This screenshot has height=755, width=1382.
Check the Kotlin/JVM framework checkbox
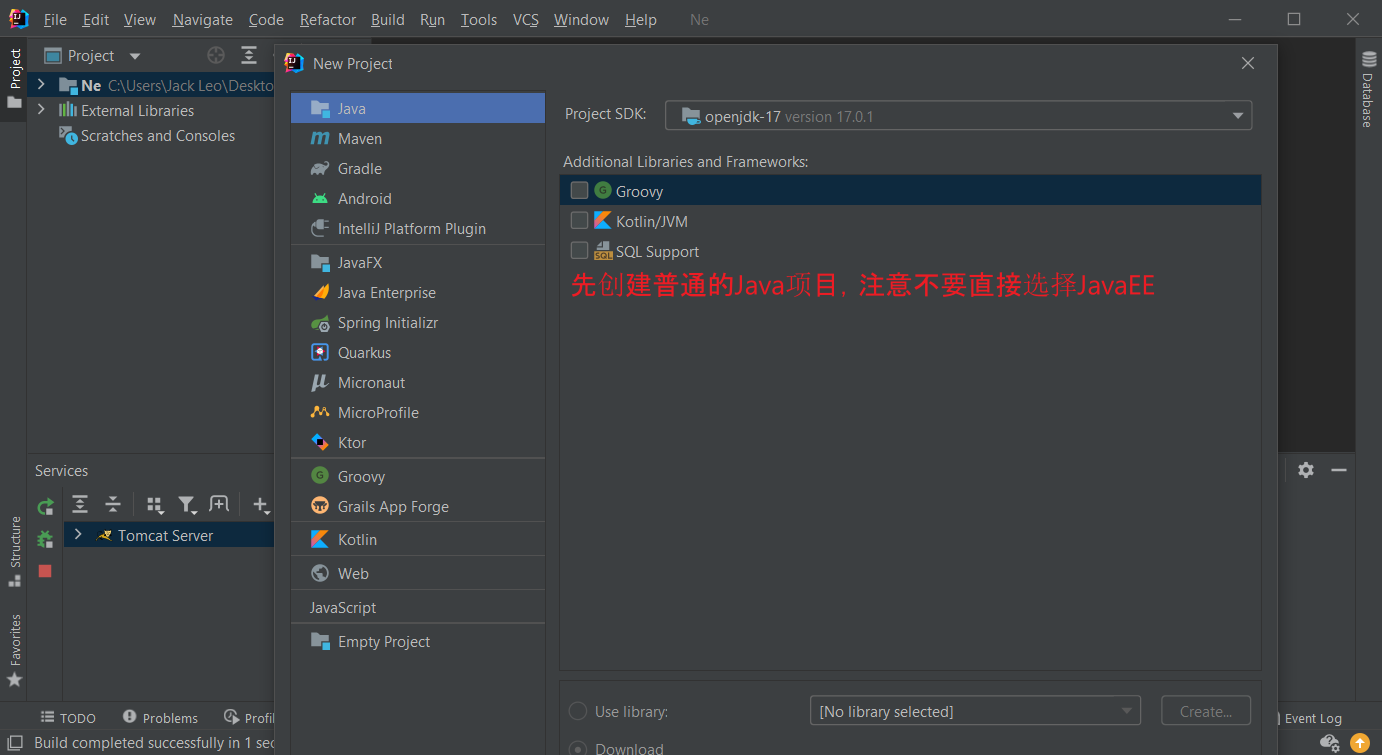[579, 220]
